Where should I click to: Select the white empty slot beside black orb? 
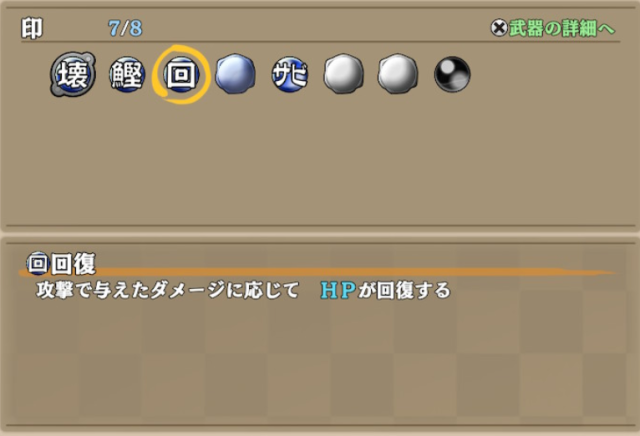coord(398,74)
